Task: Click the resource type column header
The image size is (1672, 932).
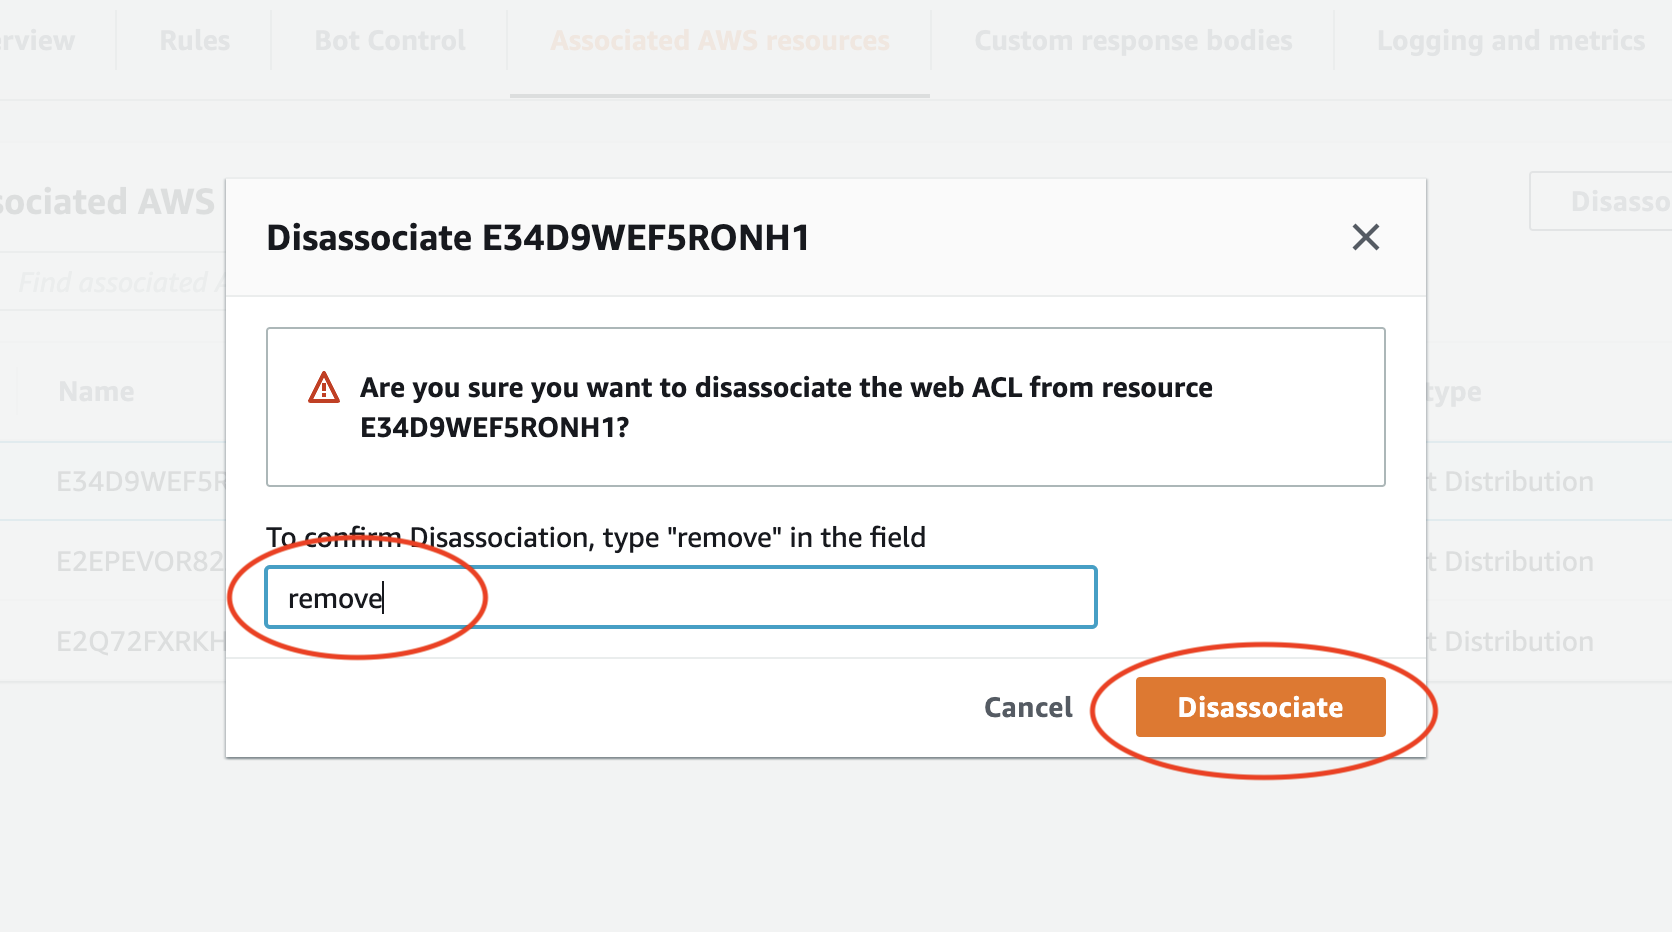Action: coord(1454,392)
